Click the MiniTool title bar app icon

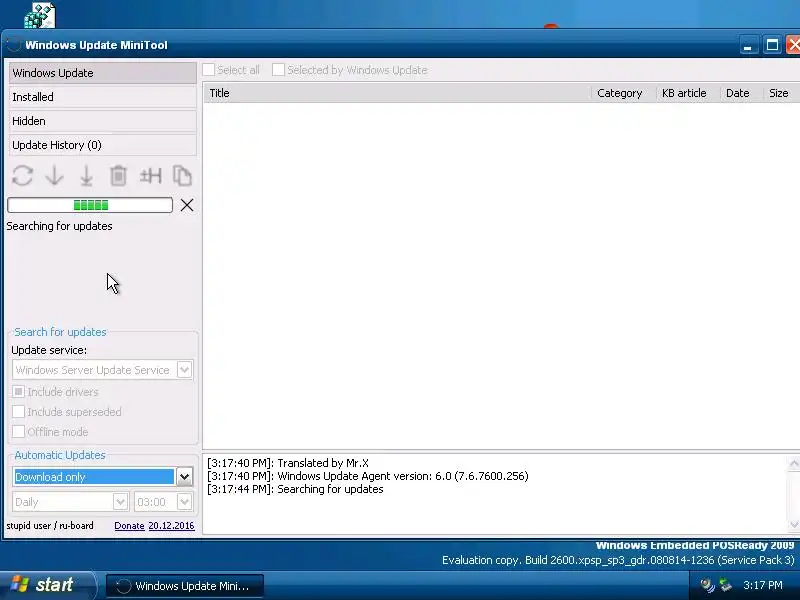pyautogui.click(x=14, y=45)
